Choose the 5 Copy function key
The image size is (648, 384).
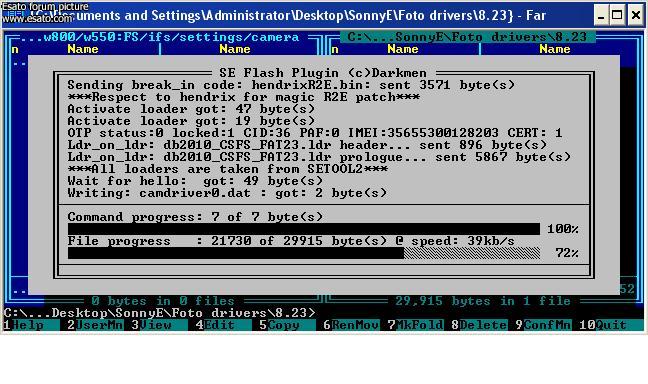[287, 325]
